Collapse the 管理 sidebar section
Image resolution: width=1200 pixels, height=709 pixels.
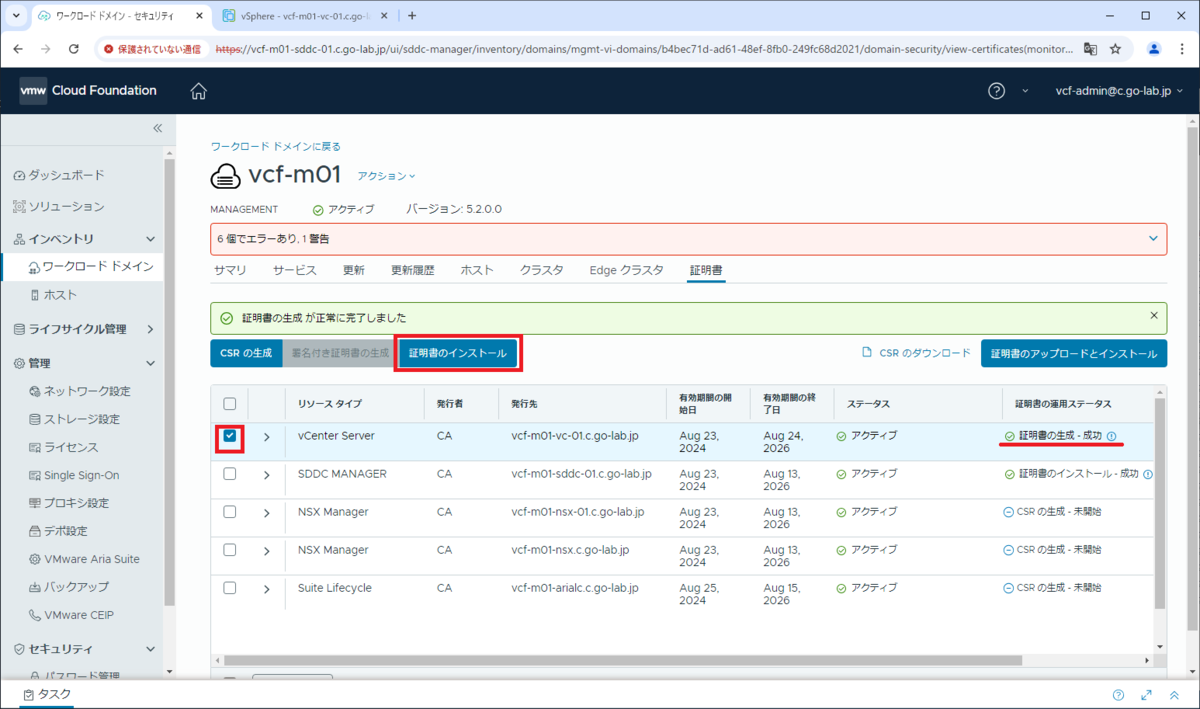click(151, 363)
